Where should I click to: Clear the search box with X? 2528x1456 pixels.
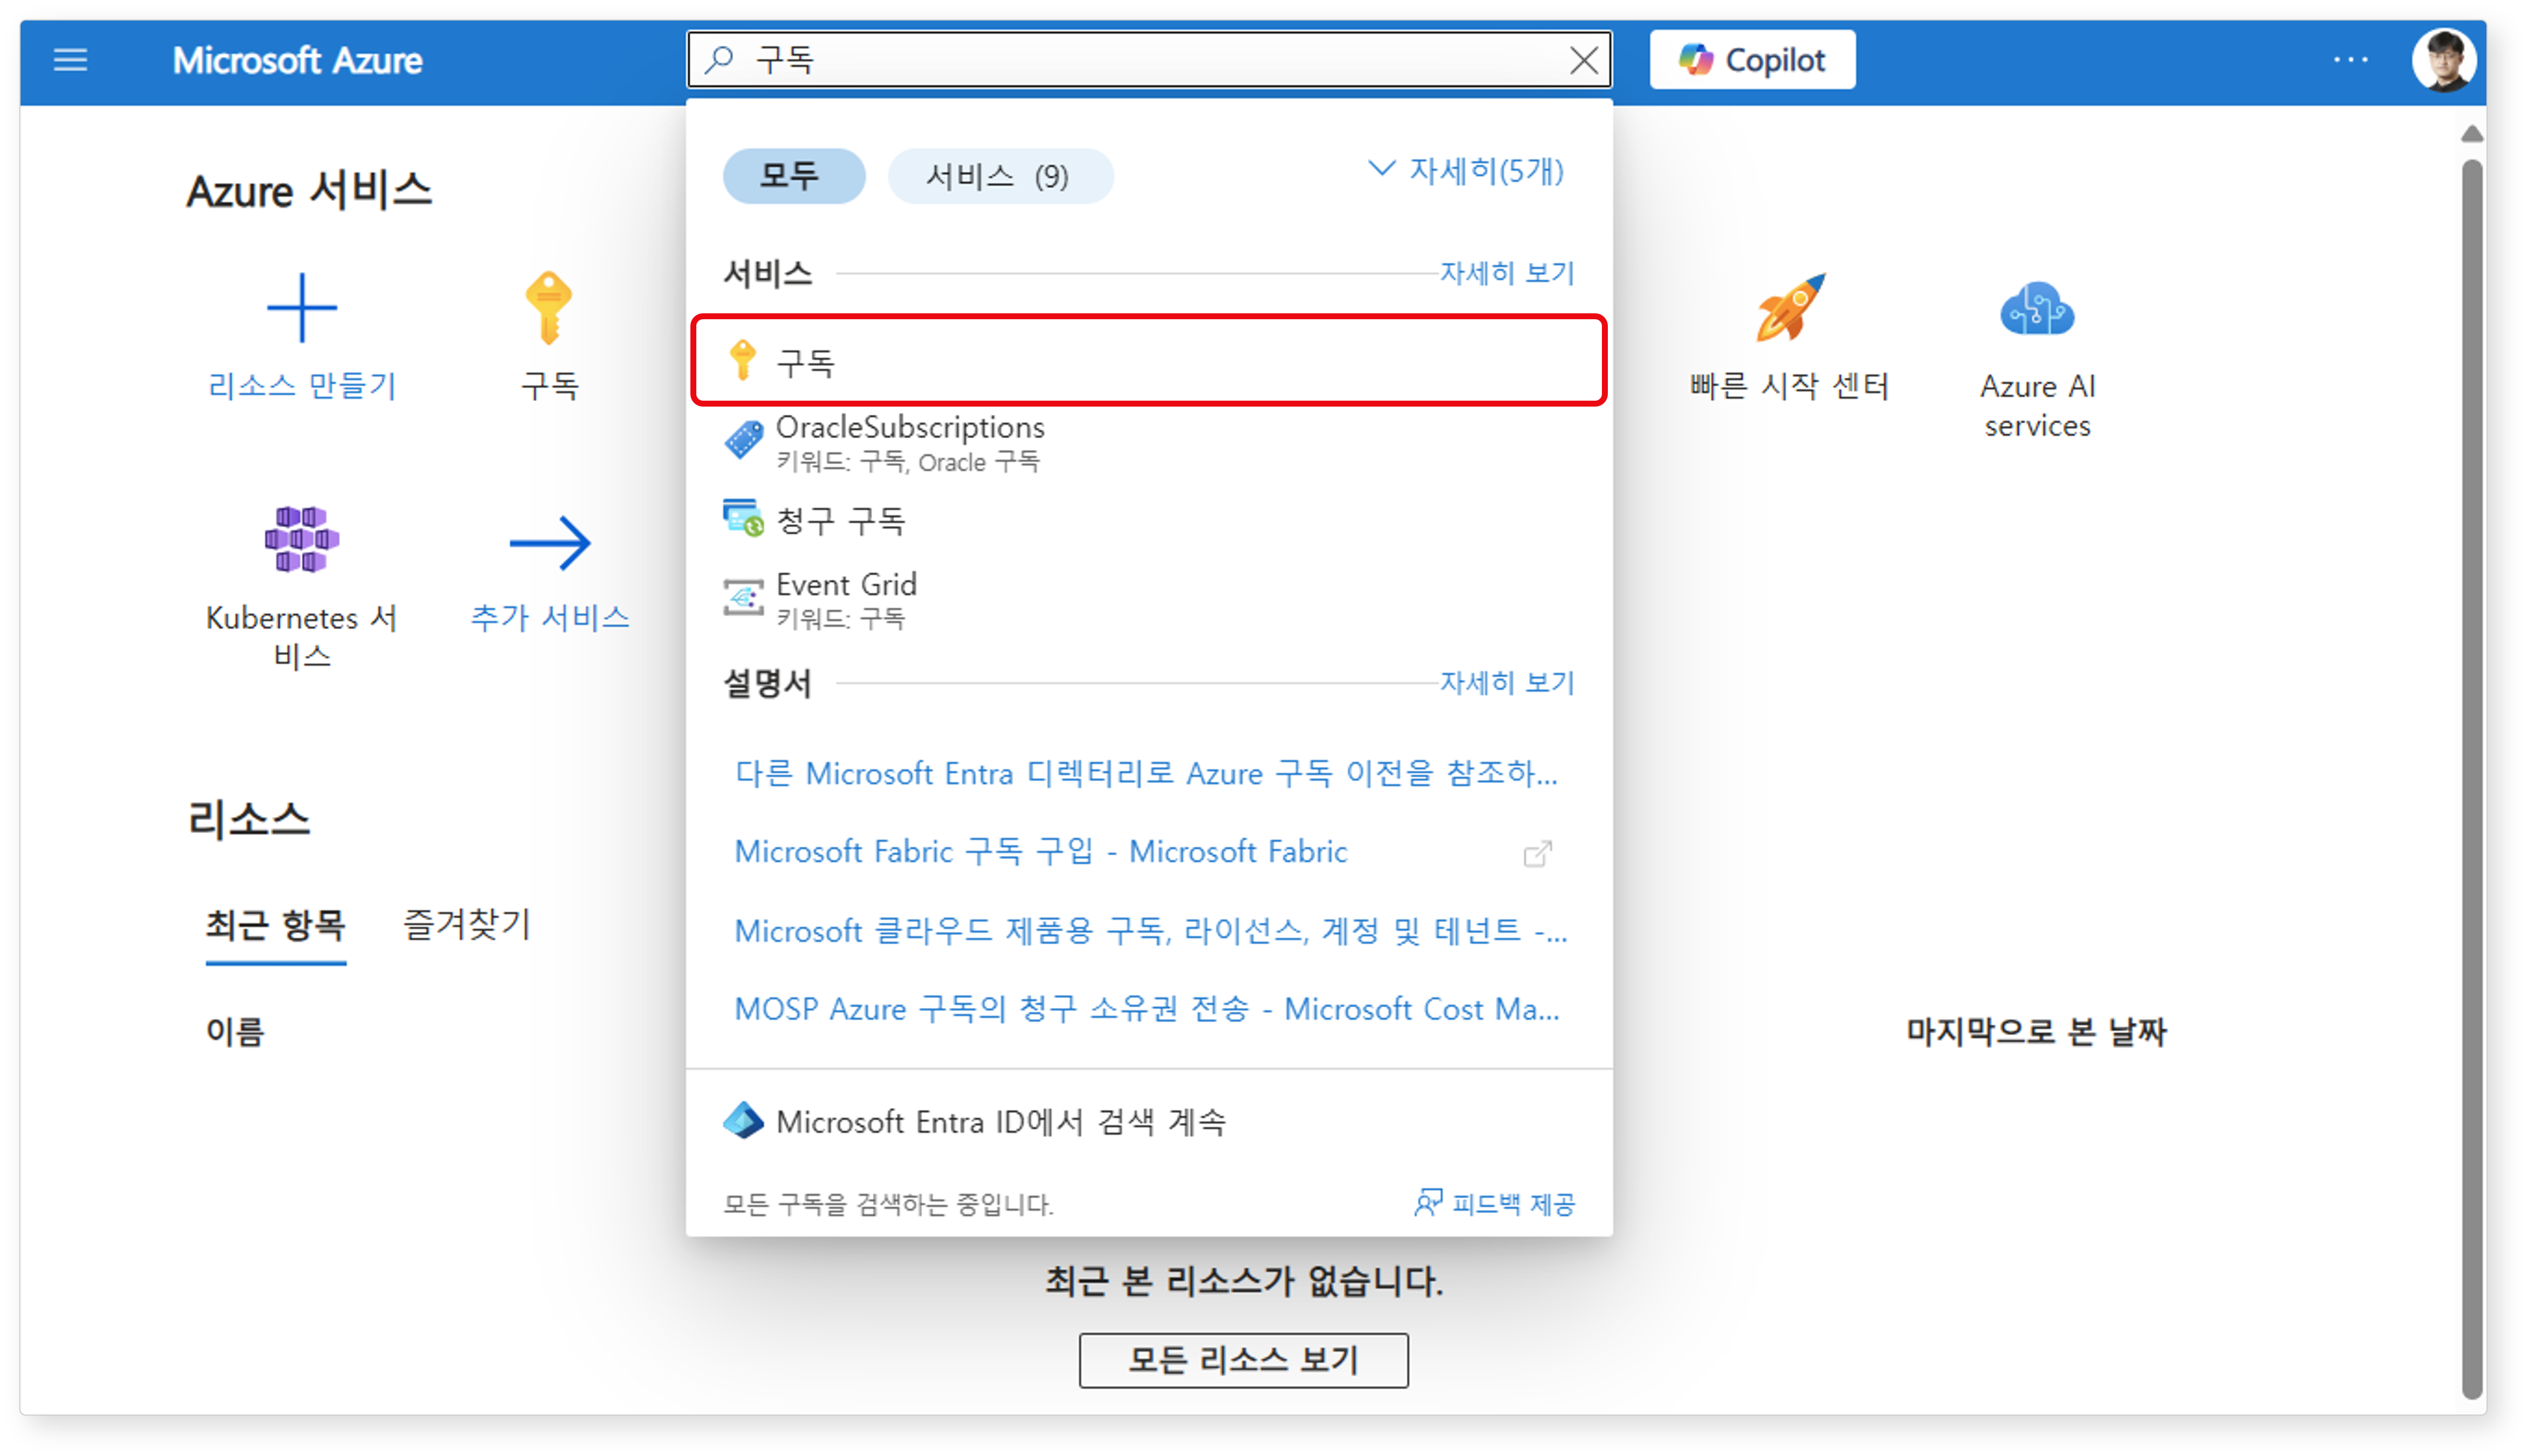(x=1583, y=60)
